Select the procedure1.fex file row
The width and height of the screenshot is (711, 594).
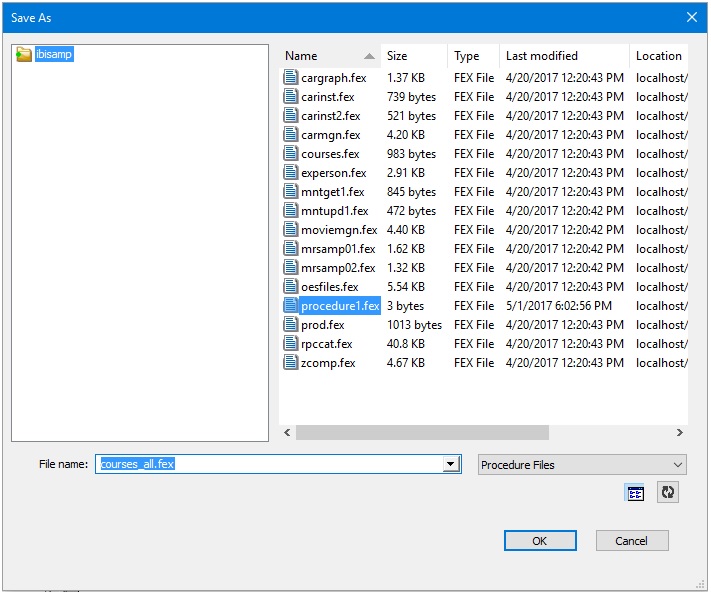(340, 306)
